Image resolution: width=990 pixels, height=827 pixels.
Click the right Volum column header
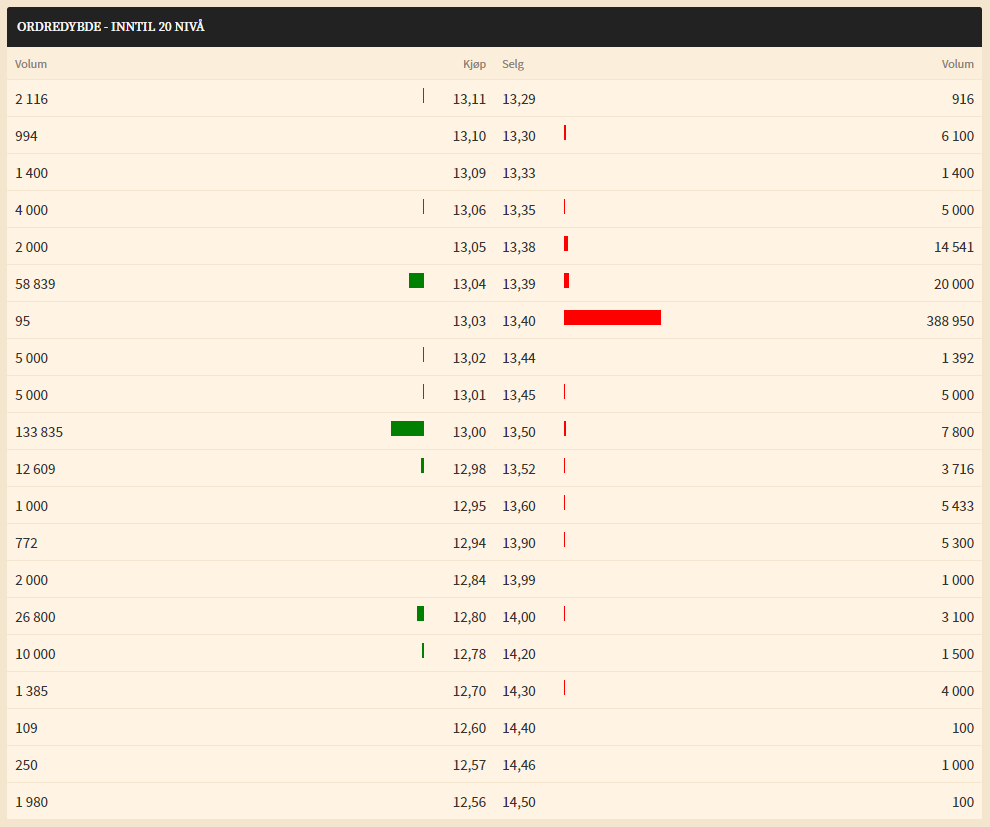coord(958,64)
